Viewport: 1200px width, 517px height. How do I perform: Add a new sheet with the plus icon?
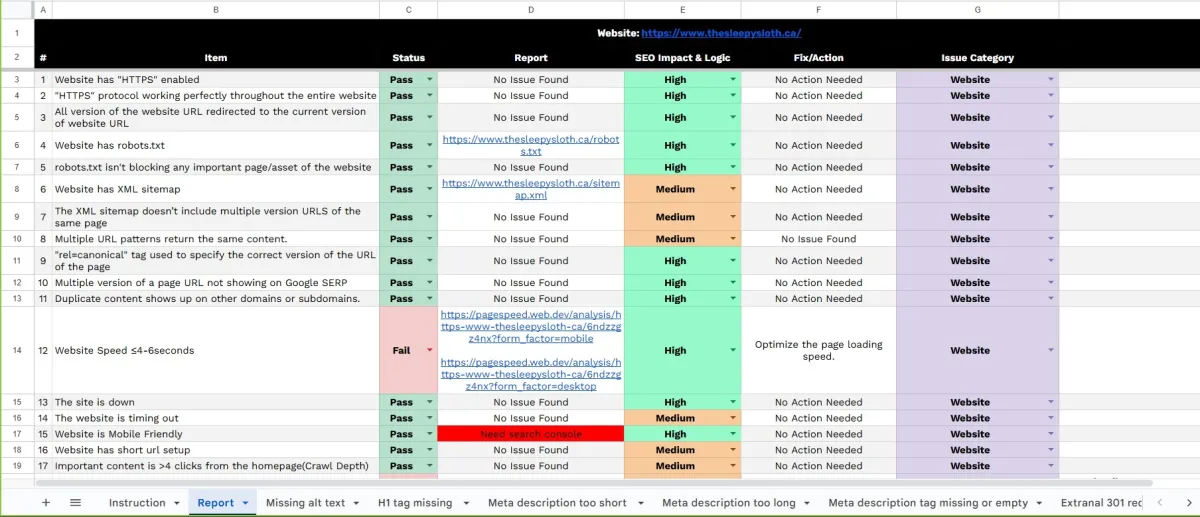(45, 502)
